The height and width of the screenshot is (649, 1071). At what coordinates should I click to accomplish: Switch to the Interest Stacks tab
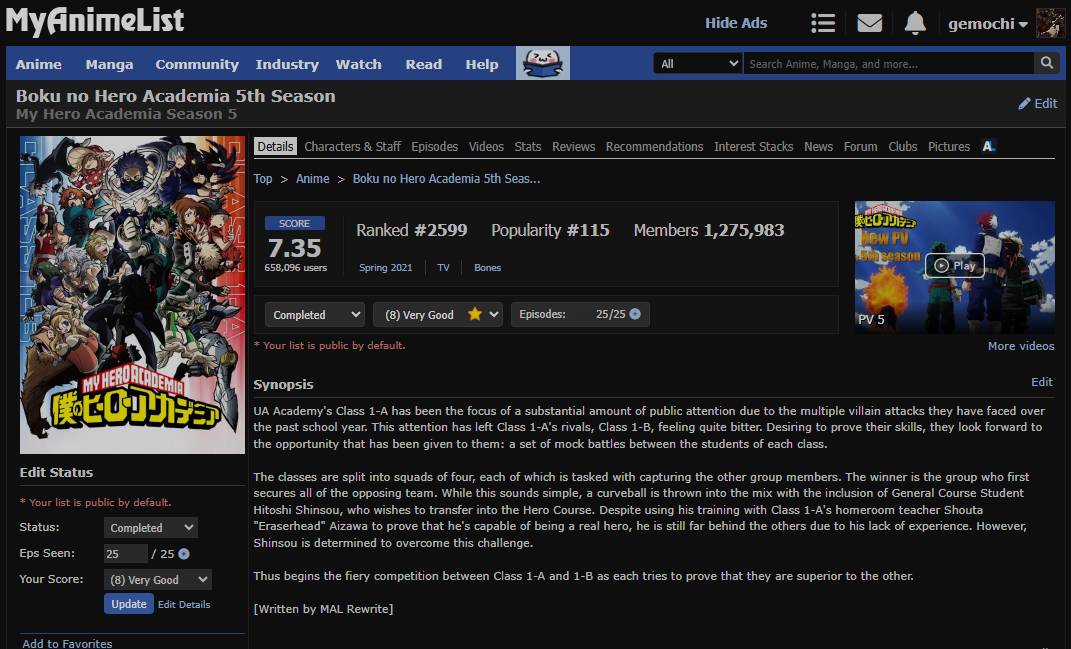753,146
